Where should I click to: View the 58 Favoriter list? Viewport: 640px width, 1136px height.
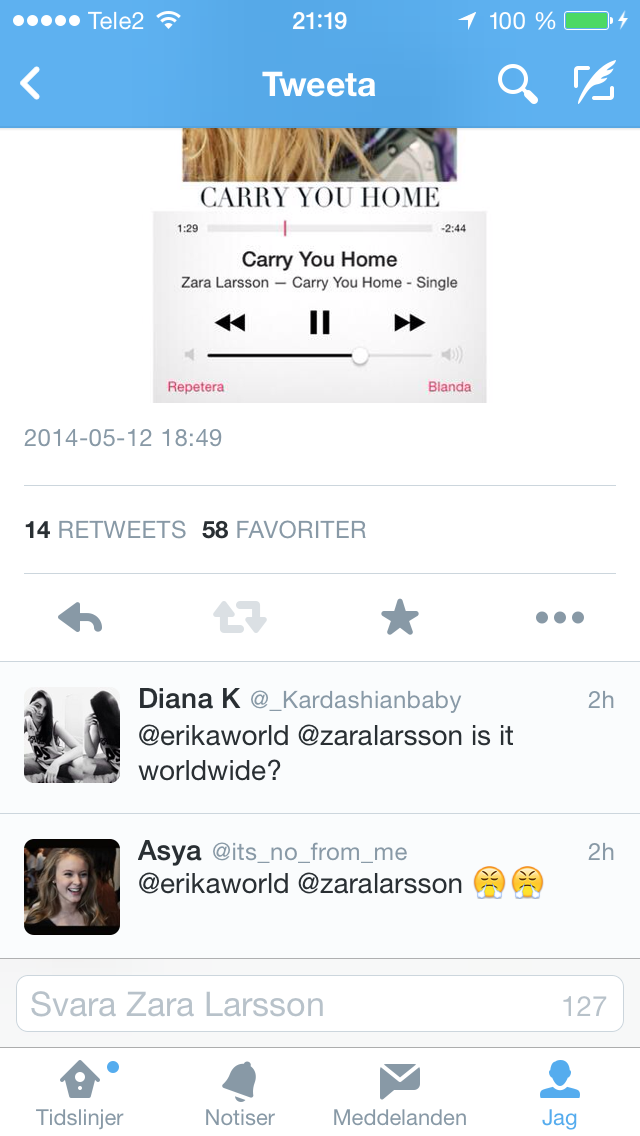coord(284,530)
